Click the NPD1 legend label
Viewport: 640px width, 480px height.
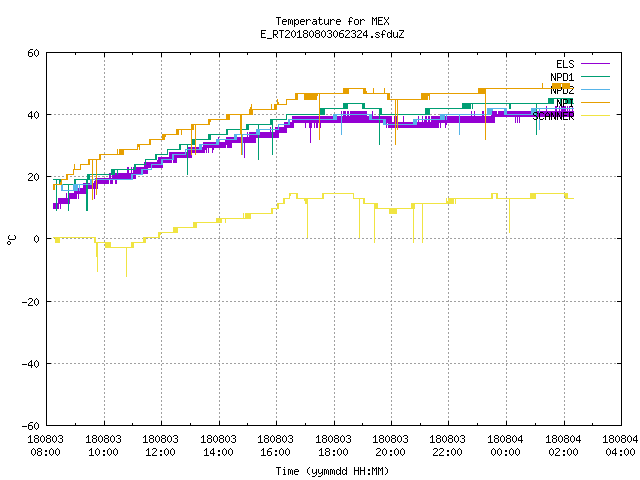pos(562,77)
